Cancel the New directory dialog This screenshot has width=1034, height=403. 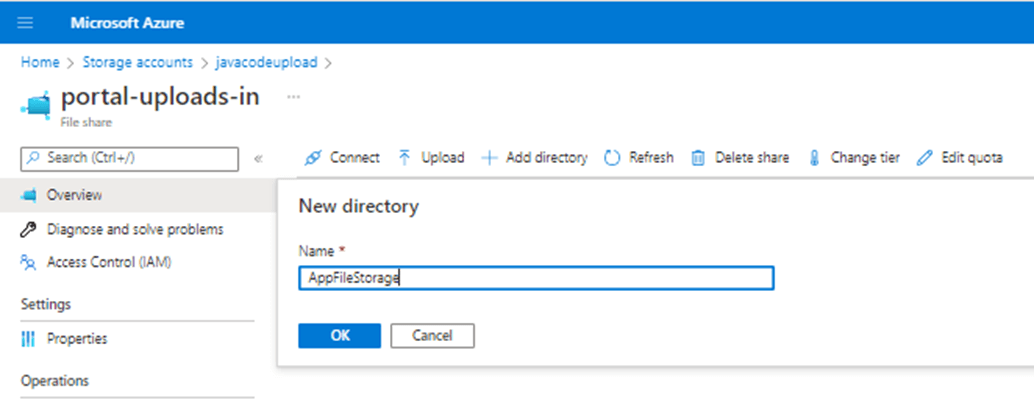click(x=432, y=336)
